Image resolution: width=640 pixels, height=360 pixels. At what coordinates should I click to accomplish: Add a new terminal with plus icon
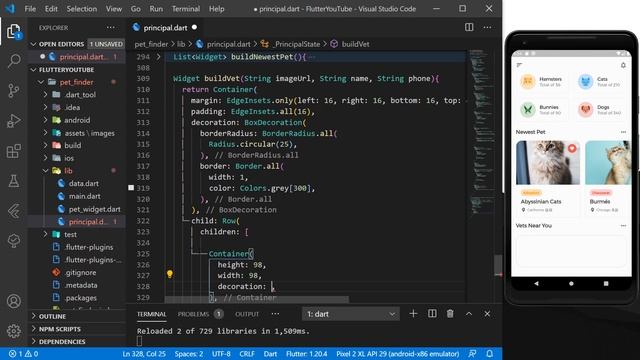[413, 313]
